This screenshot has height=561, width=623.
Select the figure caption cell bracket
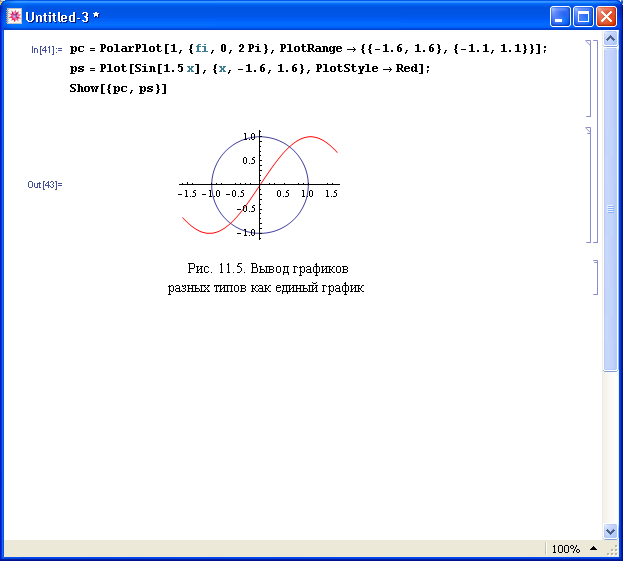(x=595, y=277)
